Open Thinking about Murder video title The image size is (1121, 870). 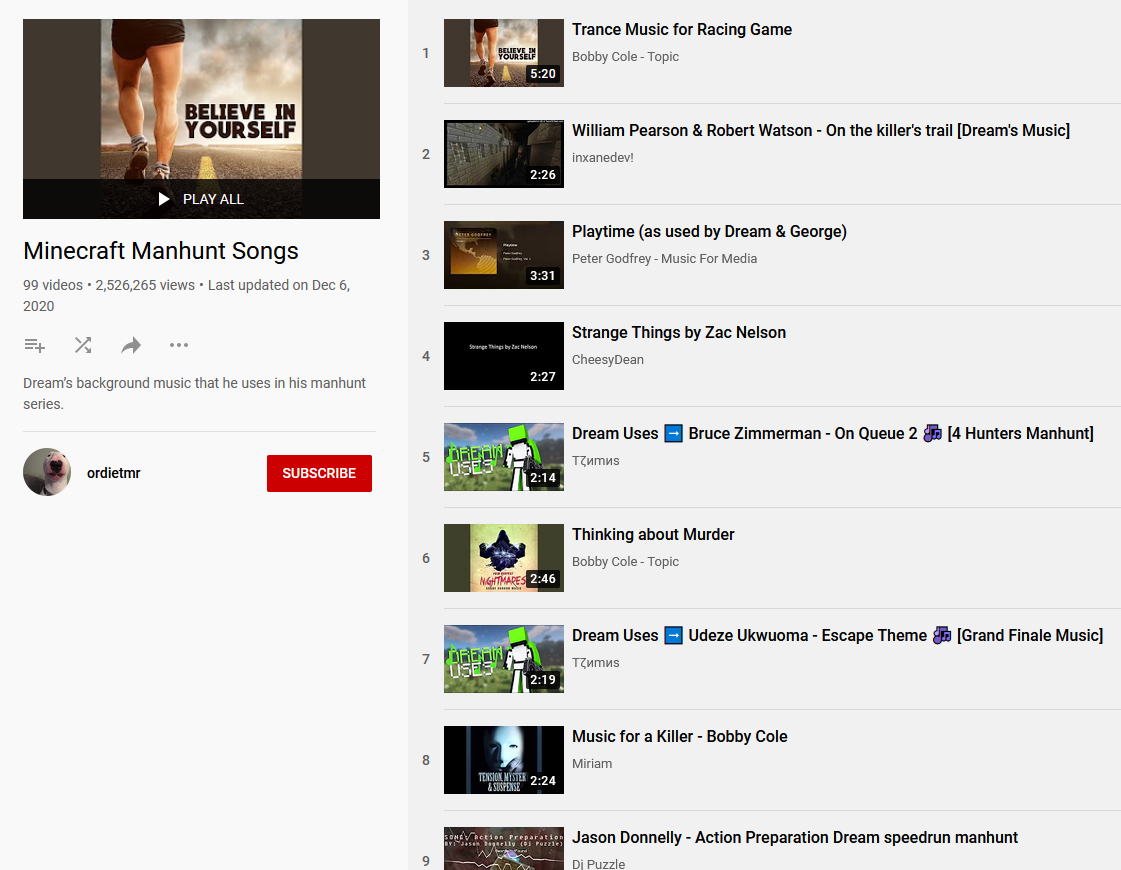[x=653, y=535]
